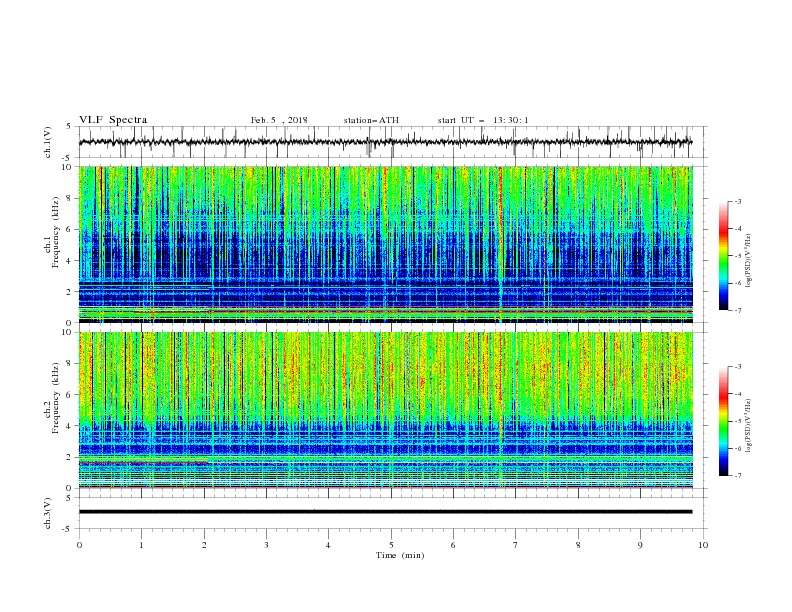Click the ch.2 color bar "log(PSD)(V²/Hz)" label

point(749,426)
